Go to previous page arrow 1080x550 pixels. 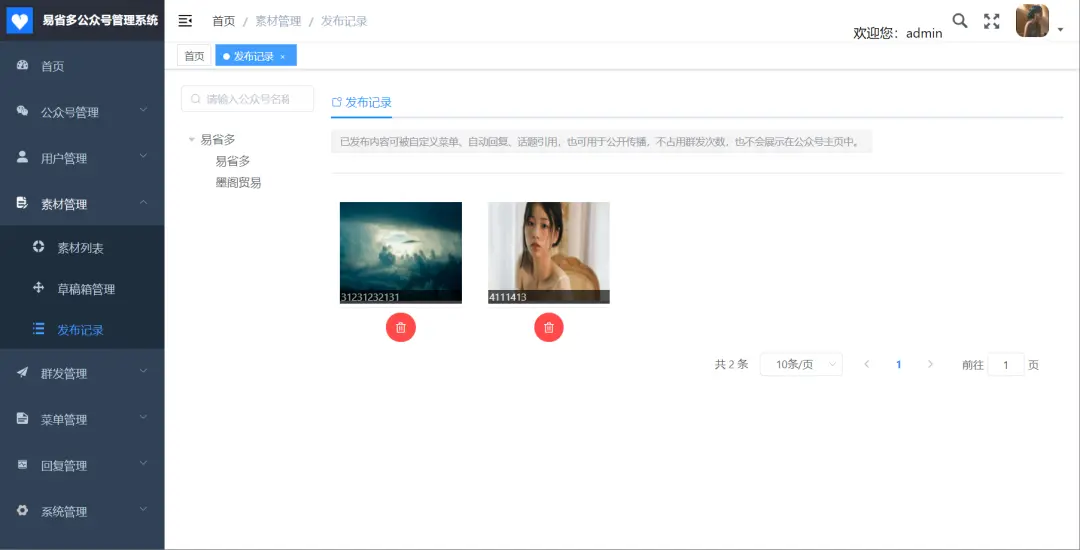(866, 364)
